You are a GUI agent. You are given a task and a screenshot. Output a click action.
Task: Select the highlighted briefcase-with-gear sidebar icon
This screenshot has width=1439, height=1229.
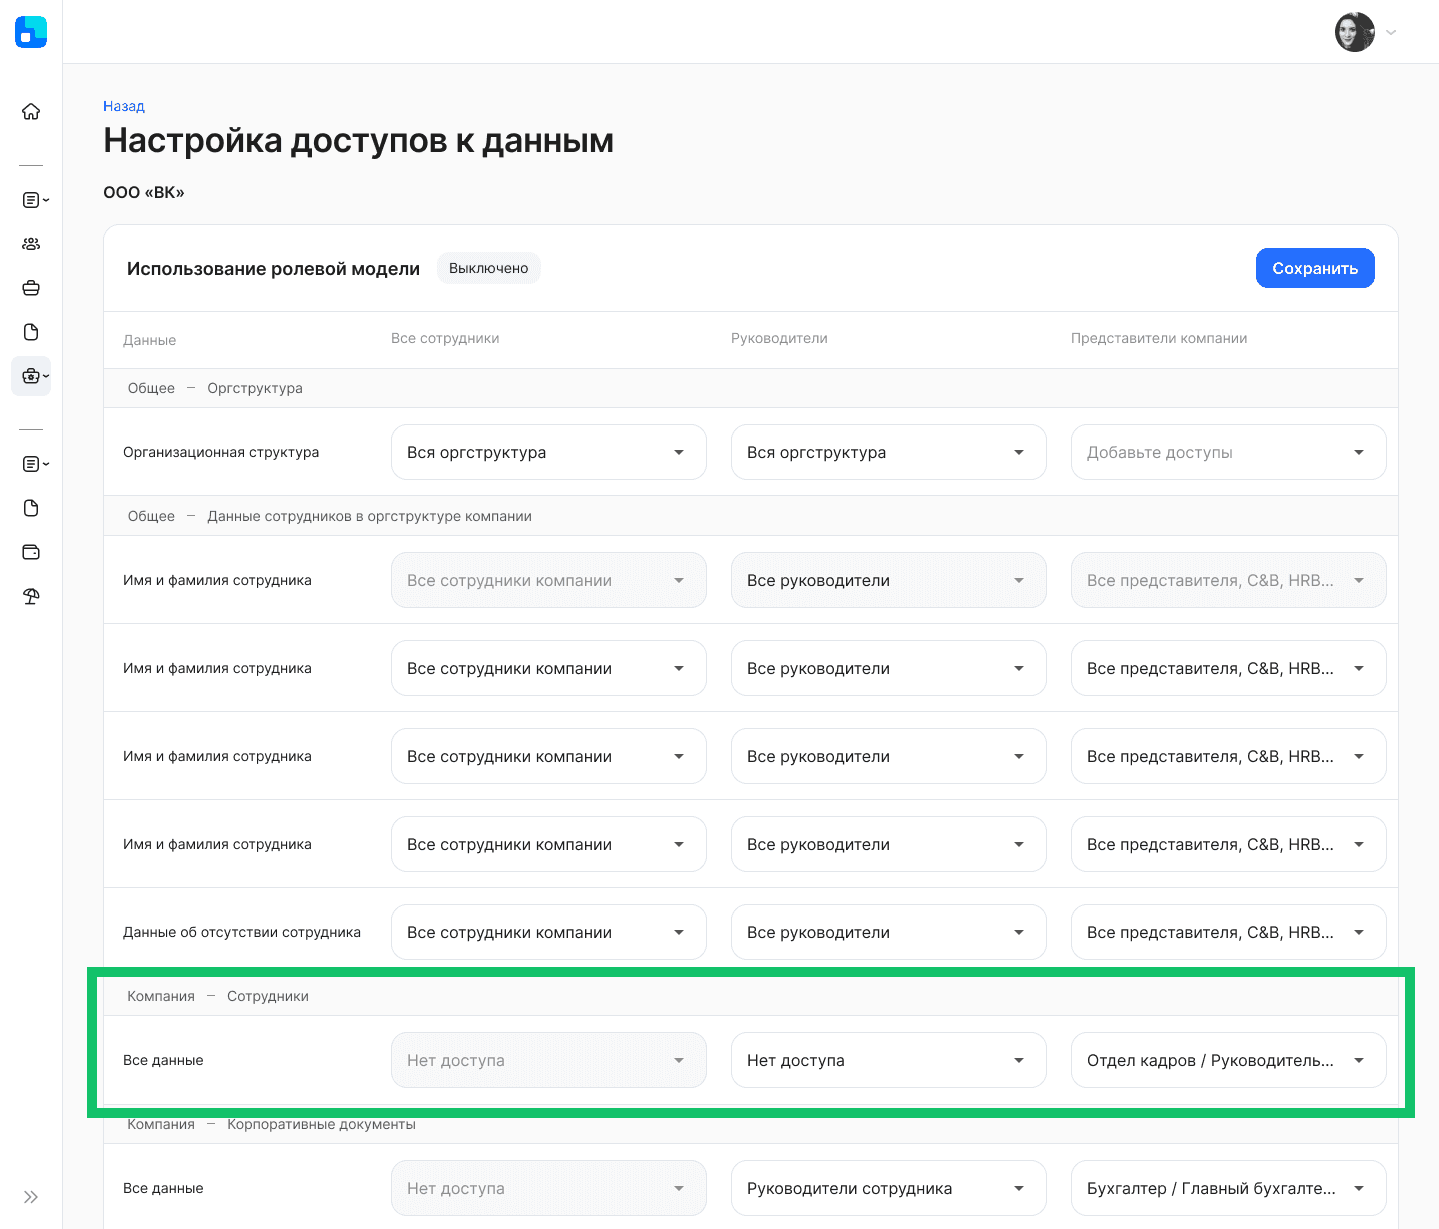pos(31,376)
